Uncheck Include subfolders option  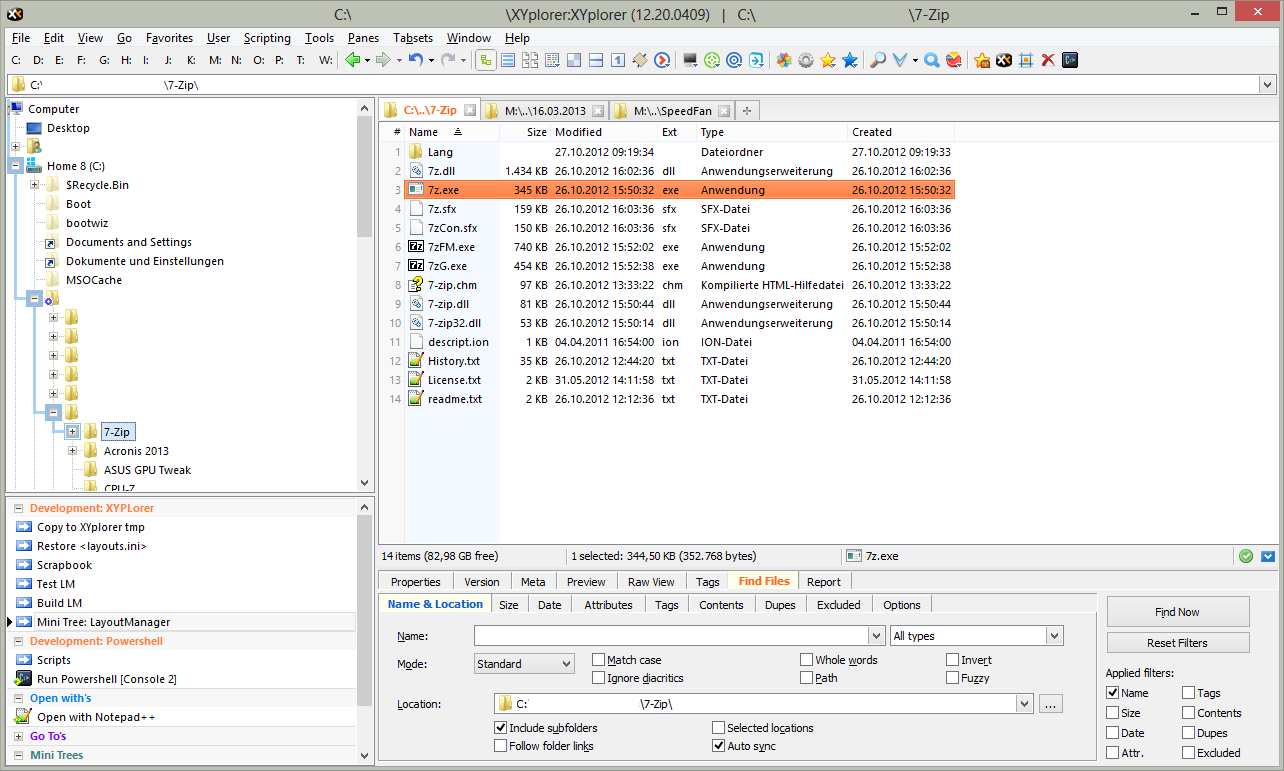coord(501,728)
